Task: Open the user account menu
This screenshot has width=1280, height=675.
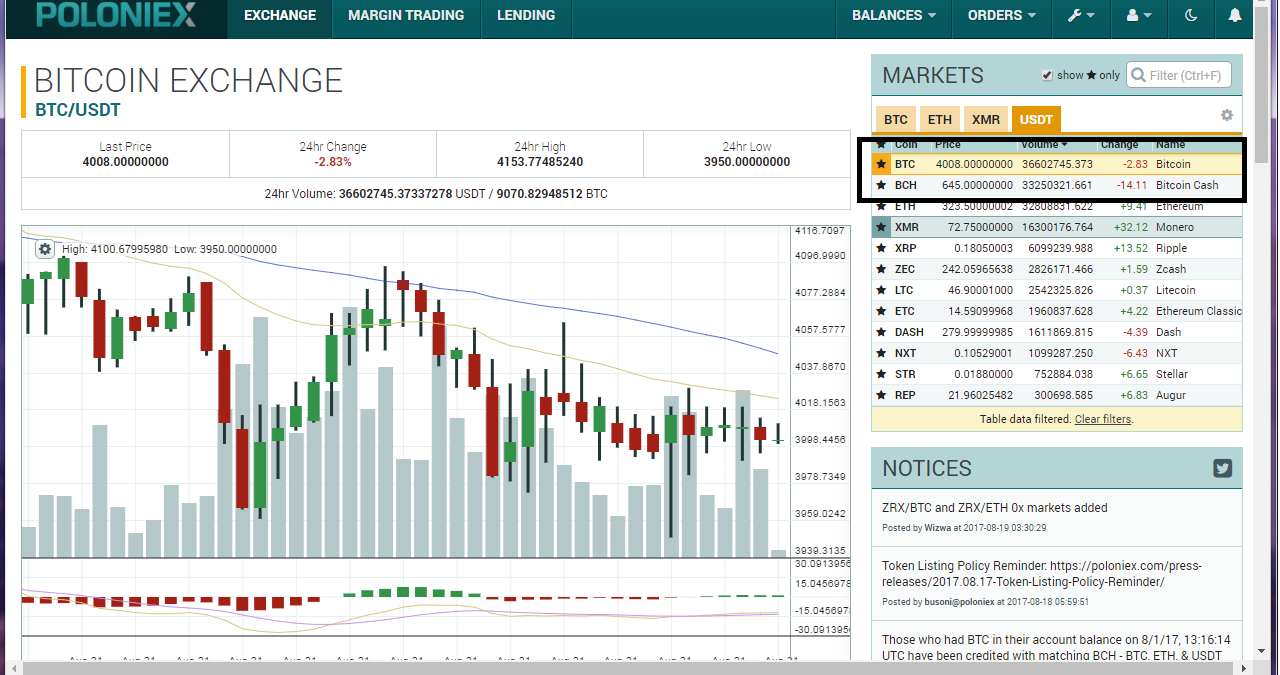Action: click(1139, 15)
